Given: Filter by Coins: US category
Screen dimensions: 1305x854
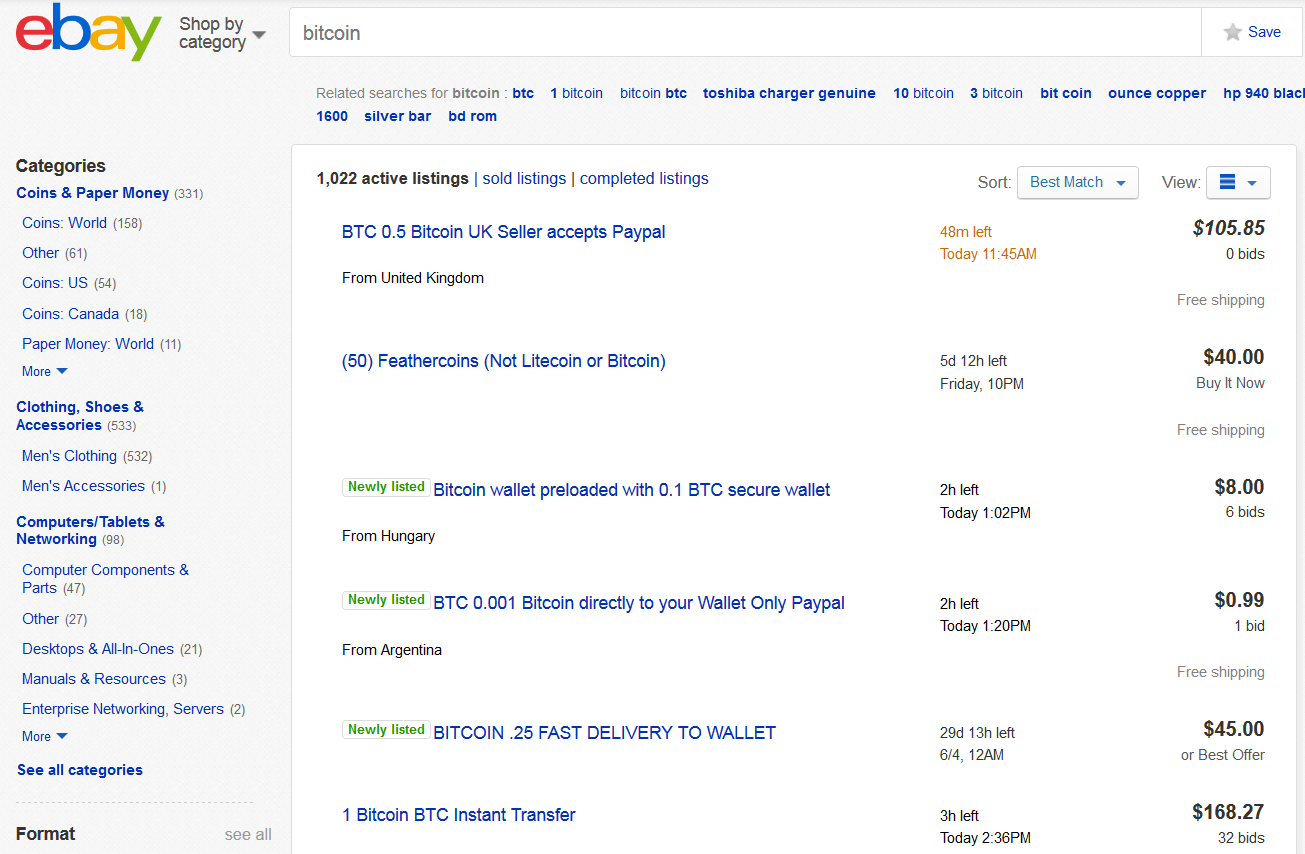Looking at the screenshot, I should [x=55, y=283].
